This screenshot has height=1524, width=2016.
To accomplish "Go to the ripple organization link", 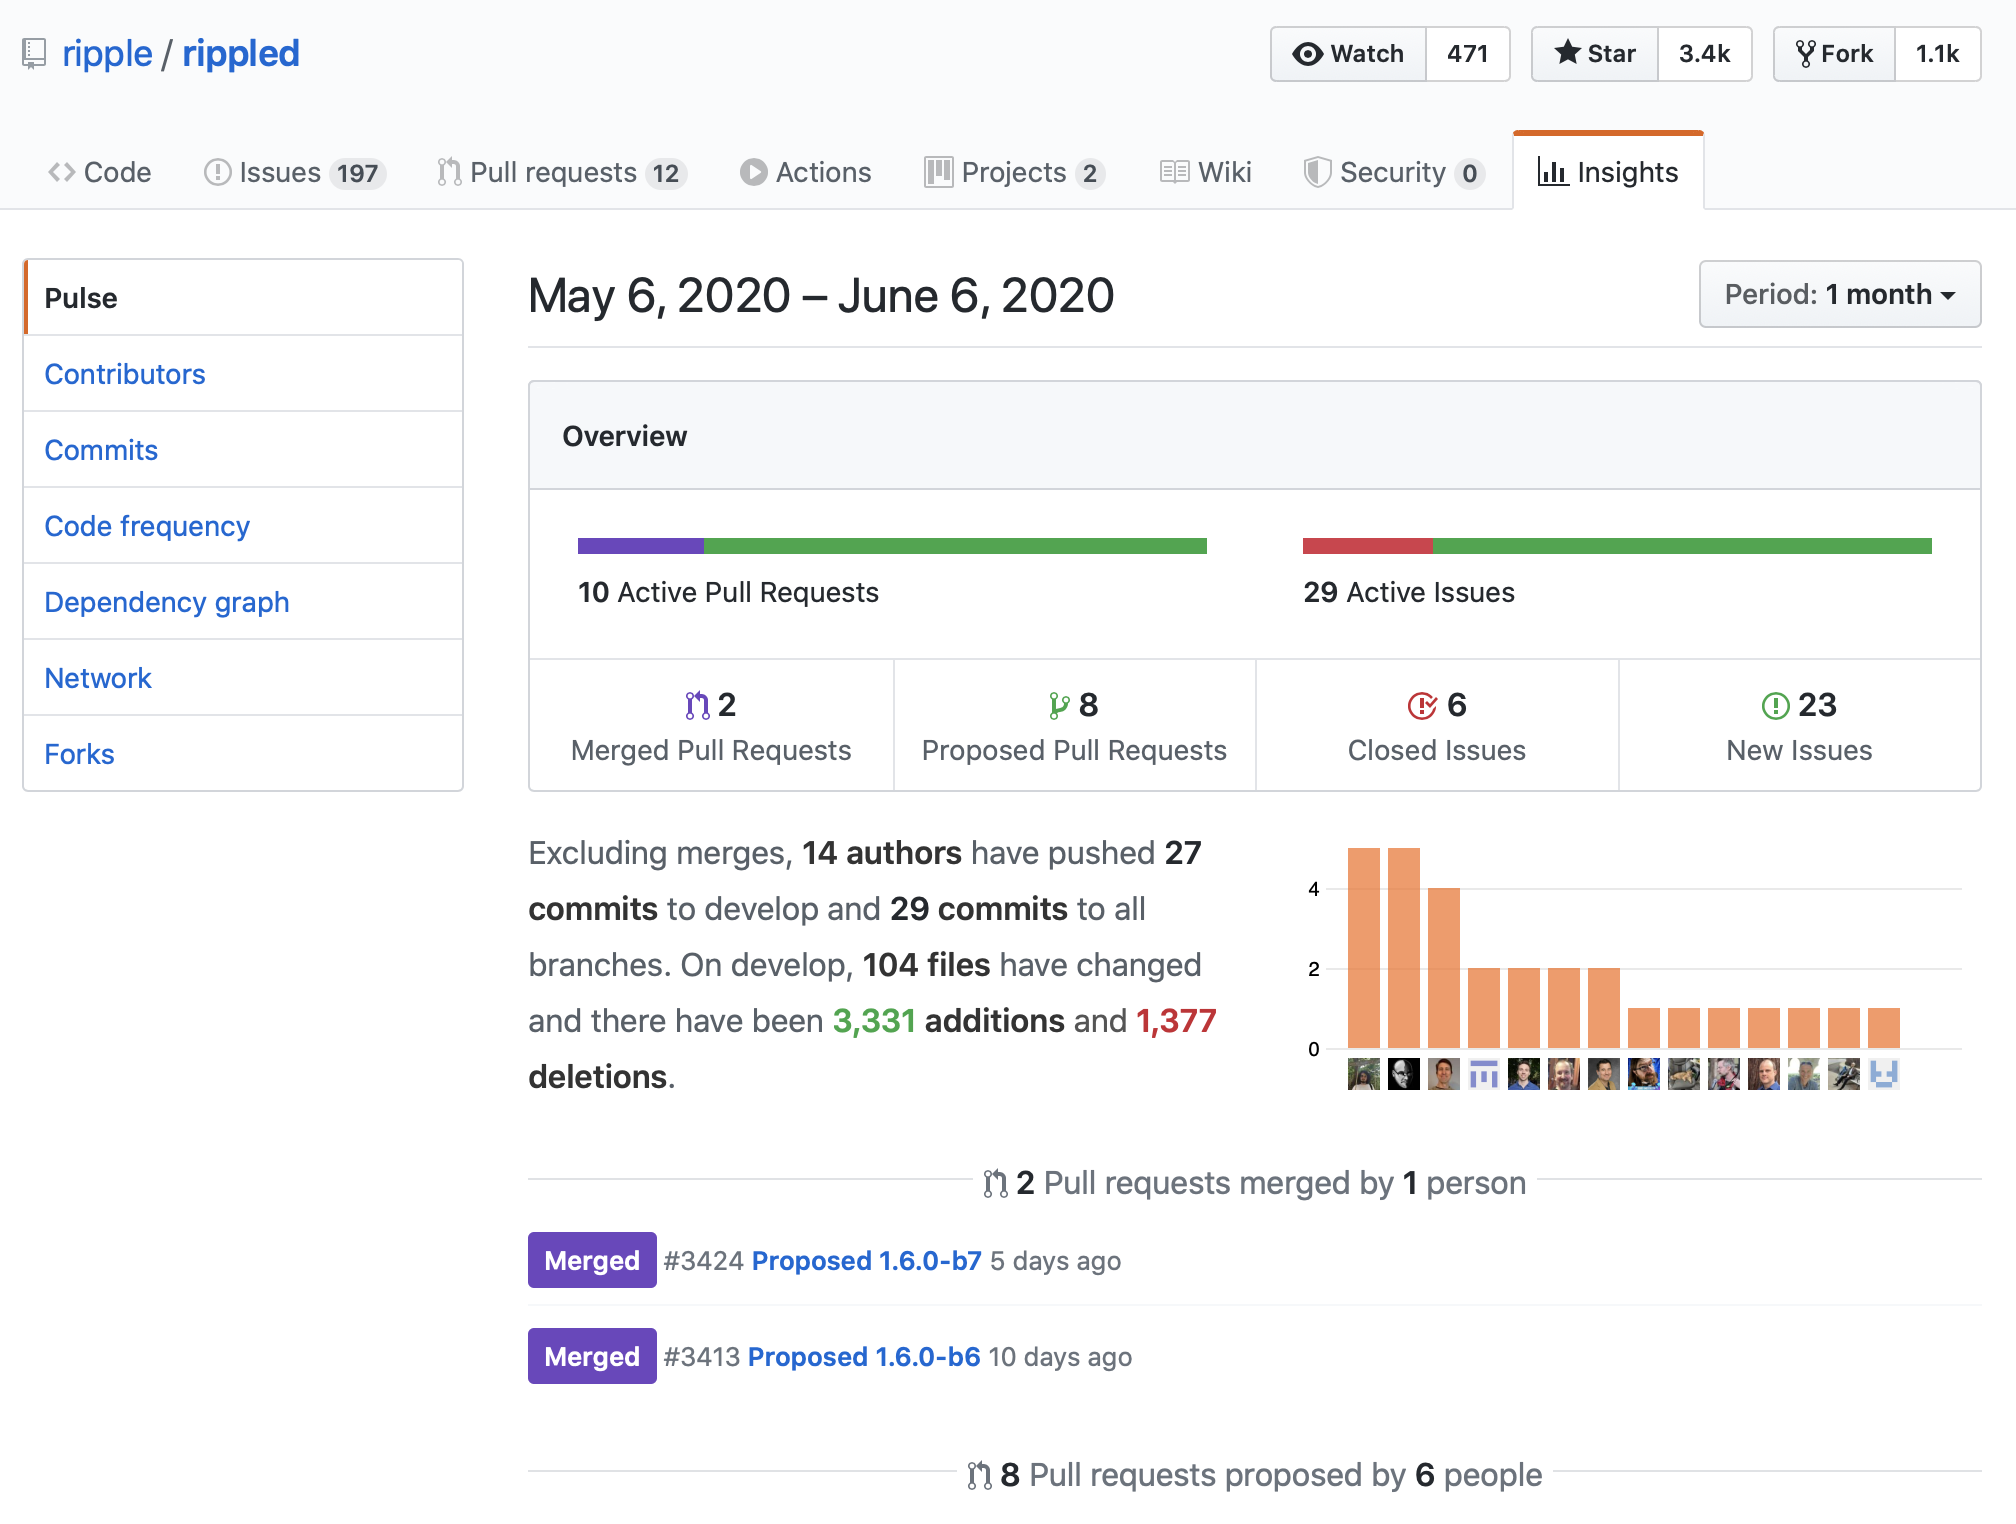I will coord(107,54).
